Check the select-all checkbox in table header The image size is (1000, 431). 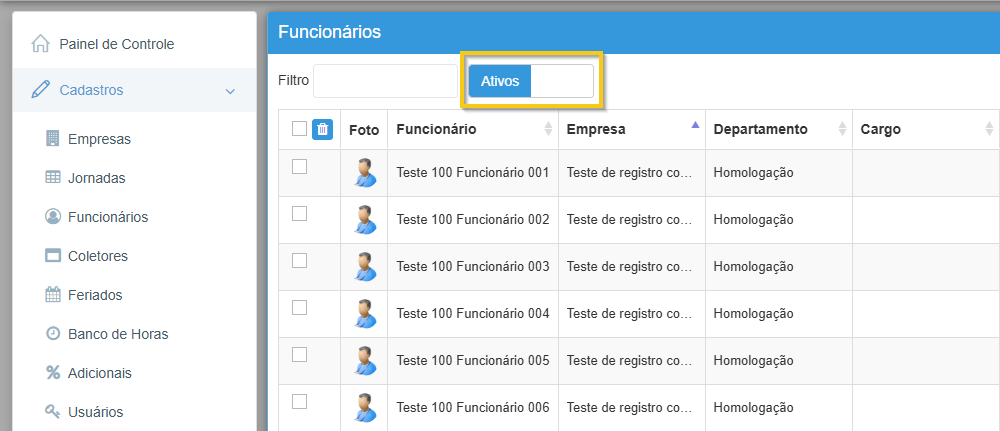[299, 129]
